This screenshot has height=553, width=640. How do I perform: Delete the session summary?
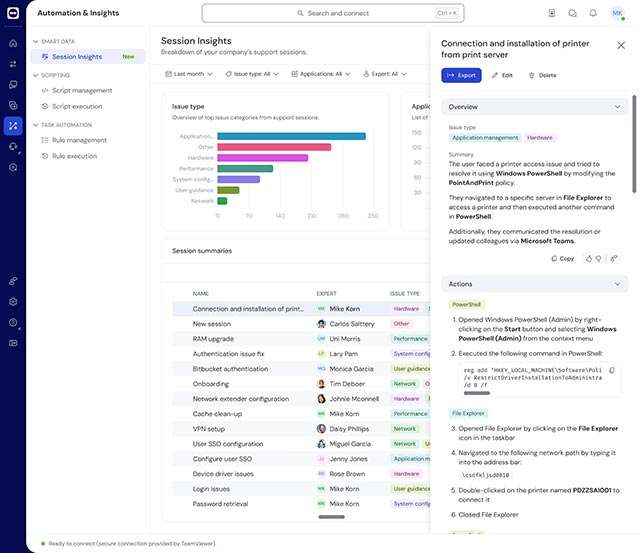click(542, 75)
